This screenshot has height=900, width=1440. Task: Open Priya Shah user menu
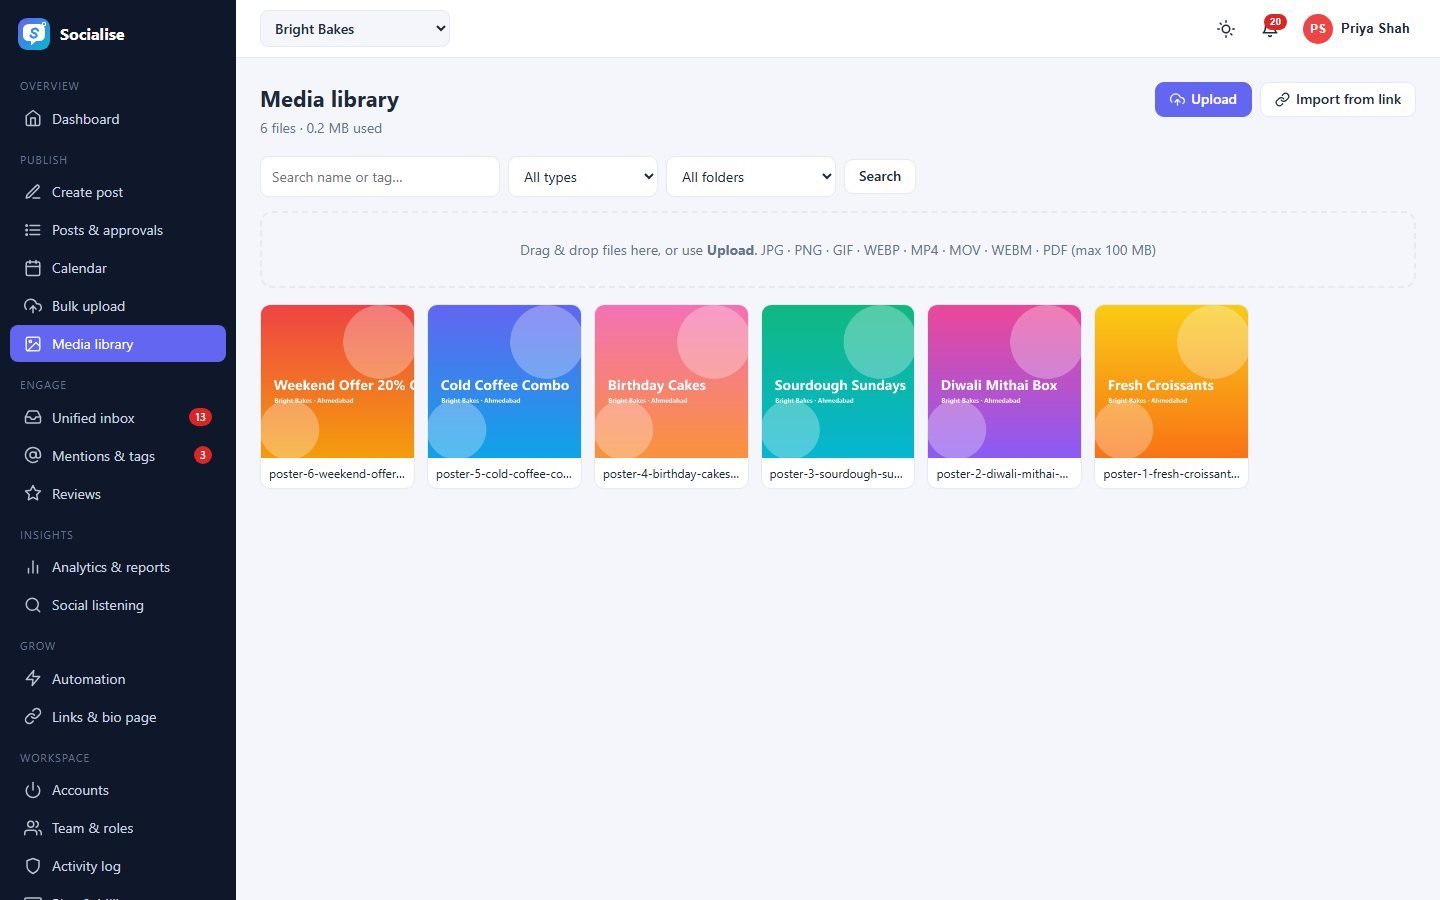click(x=1357, y=29)
